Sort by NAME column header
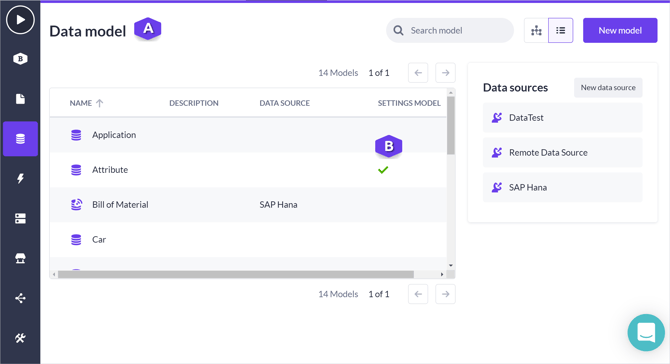This screenshot has width=670, height=364. (x=81, y=103)
